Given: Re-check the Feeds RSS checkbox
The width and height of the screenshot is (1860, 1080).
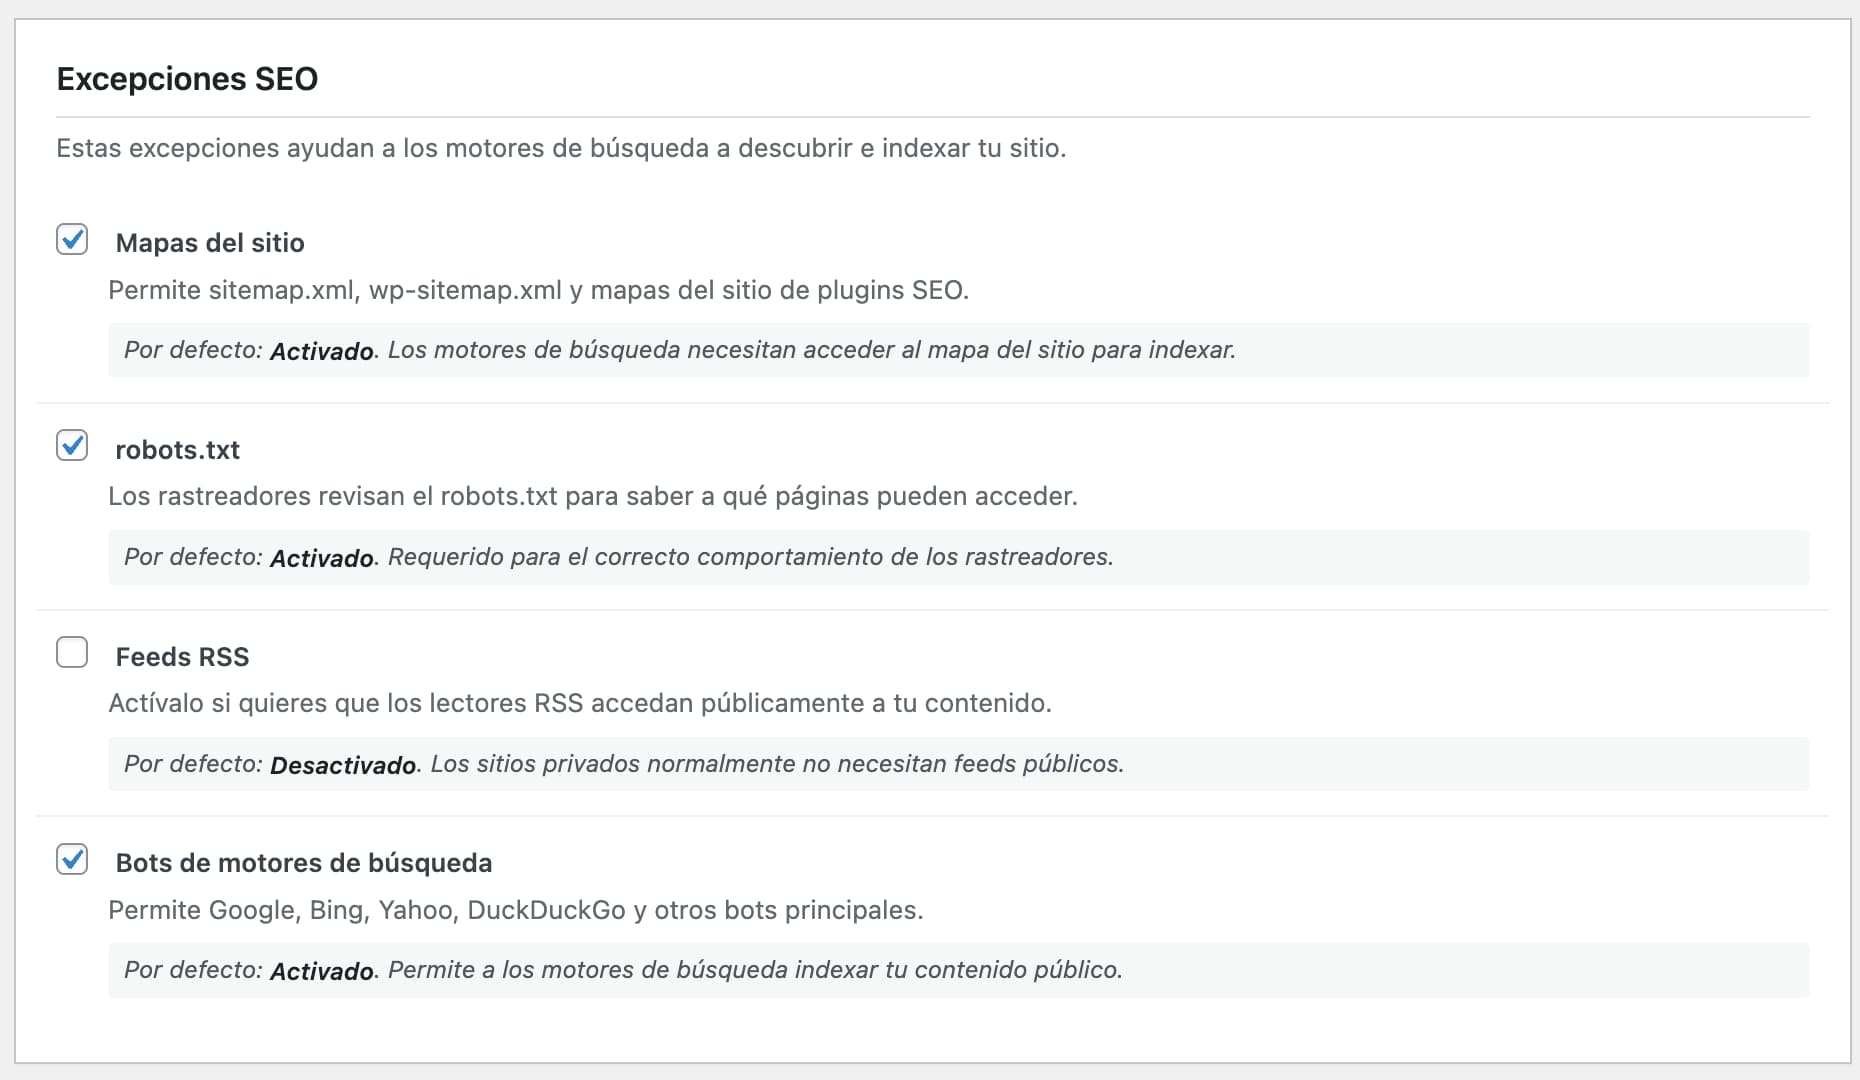Looking at the screenshot, I should [x=72, y=653].
